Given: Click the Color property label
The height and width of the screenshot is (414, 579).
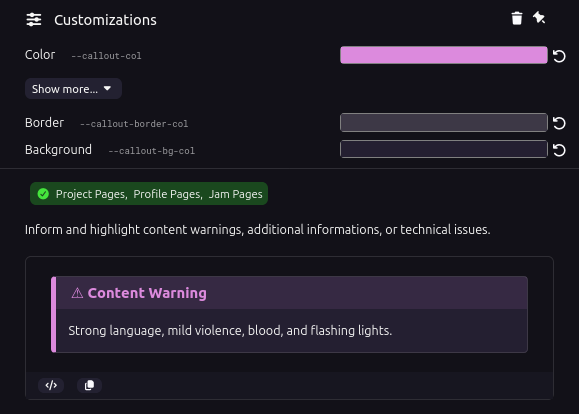Looking at the screenshot, I should click(40, 55).
